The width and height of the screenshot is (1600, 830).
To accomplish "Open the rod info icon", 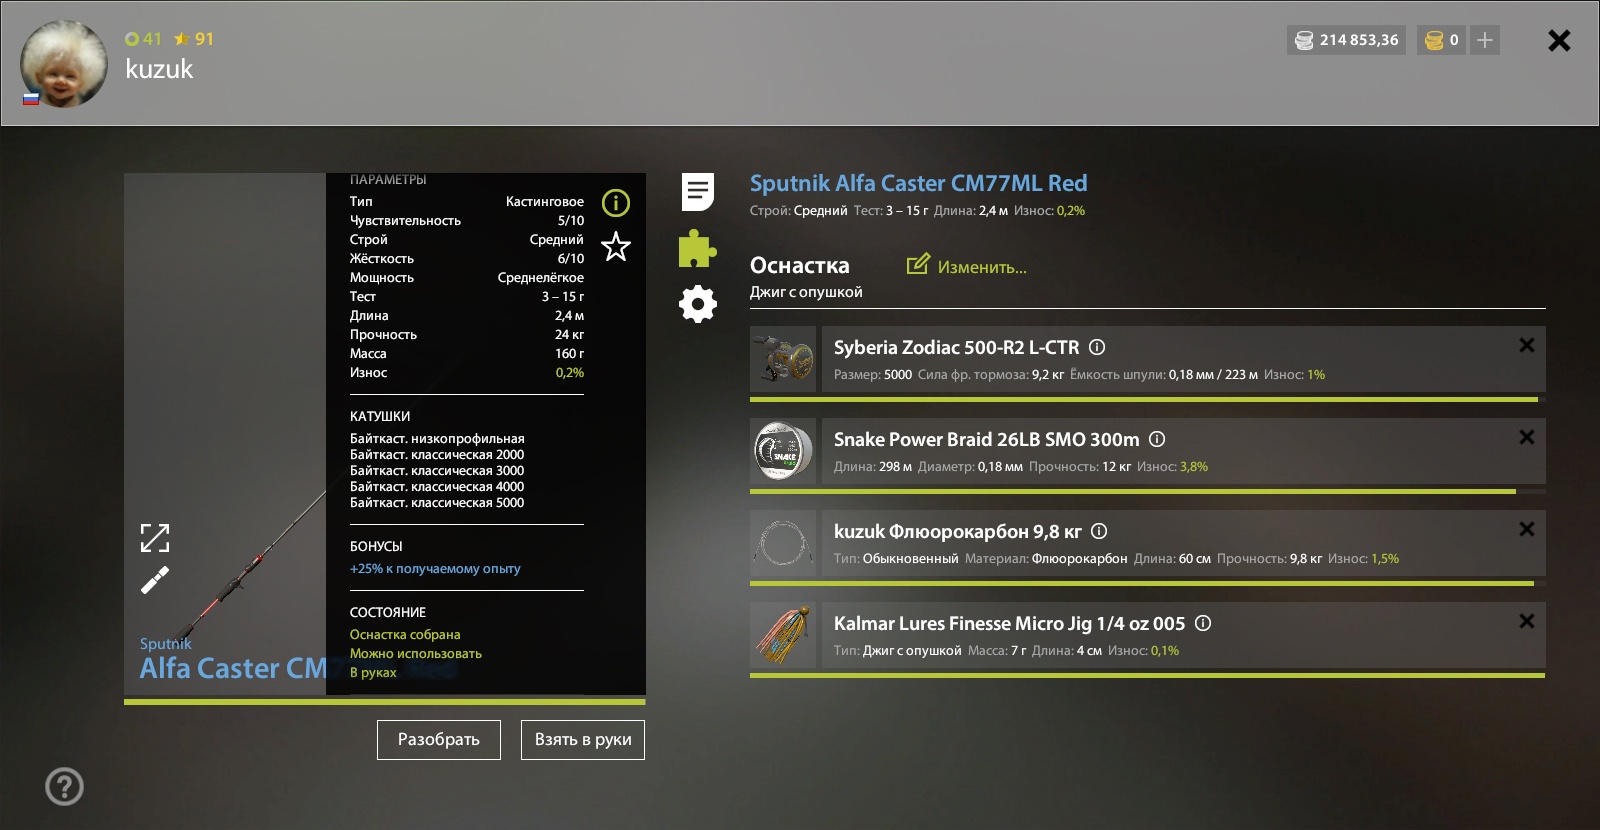I will tap(616, 203).
